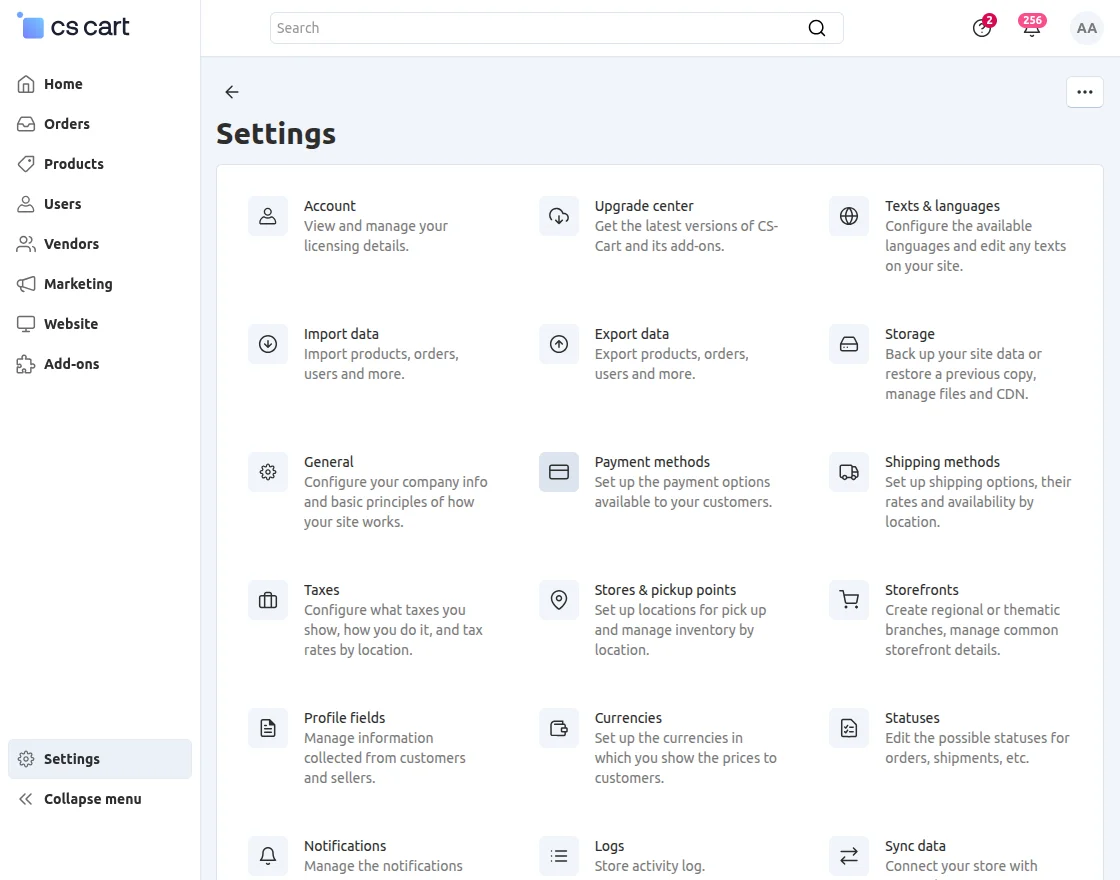Open the Account settings icon
Screen dimensions: 1120x880
pyautogui.click(x=268, y=216)
